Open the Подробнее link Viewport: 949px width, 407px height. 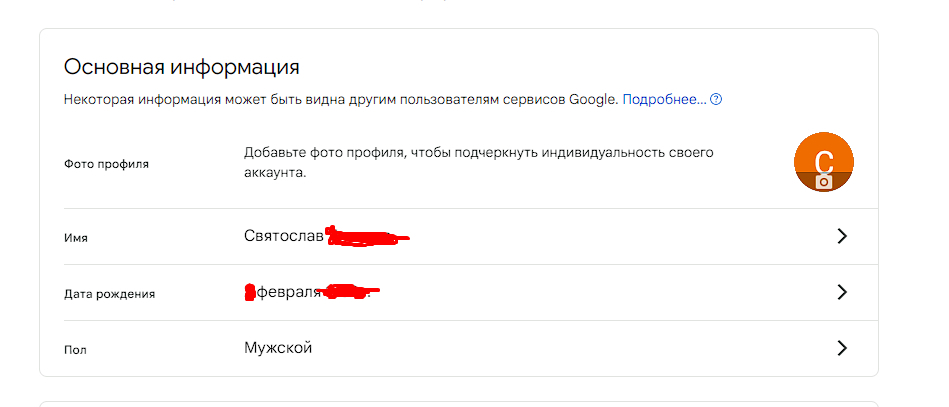tap(664, 99)
